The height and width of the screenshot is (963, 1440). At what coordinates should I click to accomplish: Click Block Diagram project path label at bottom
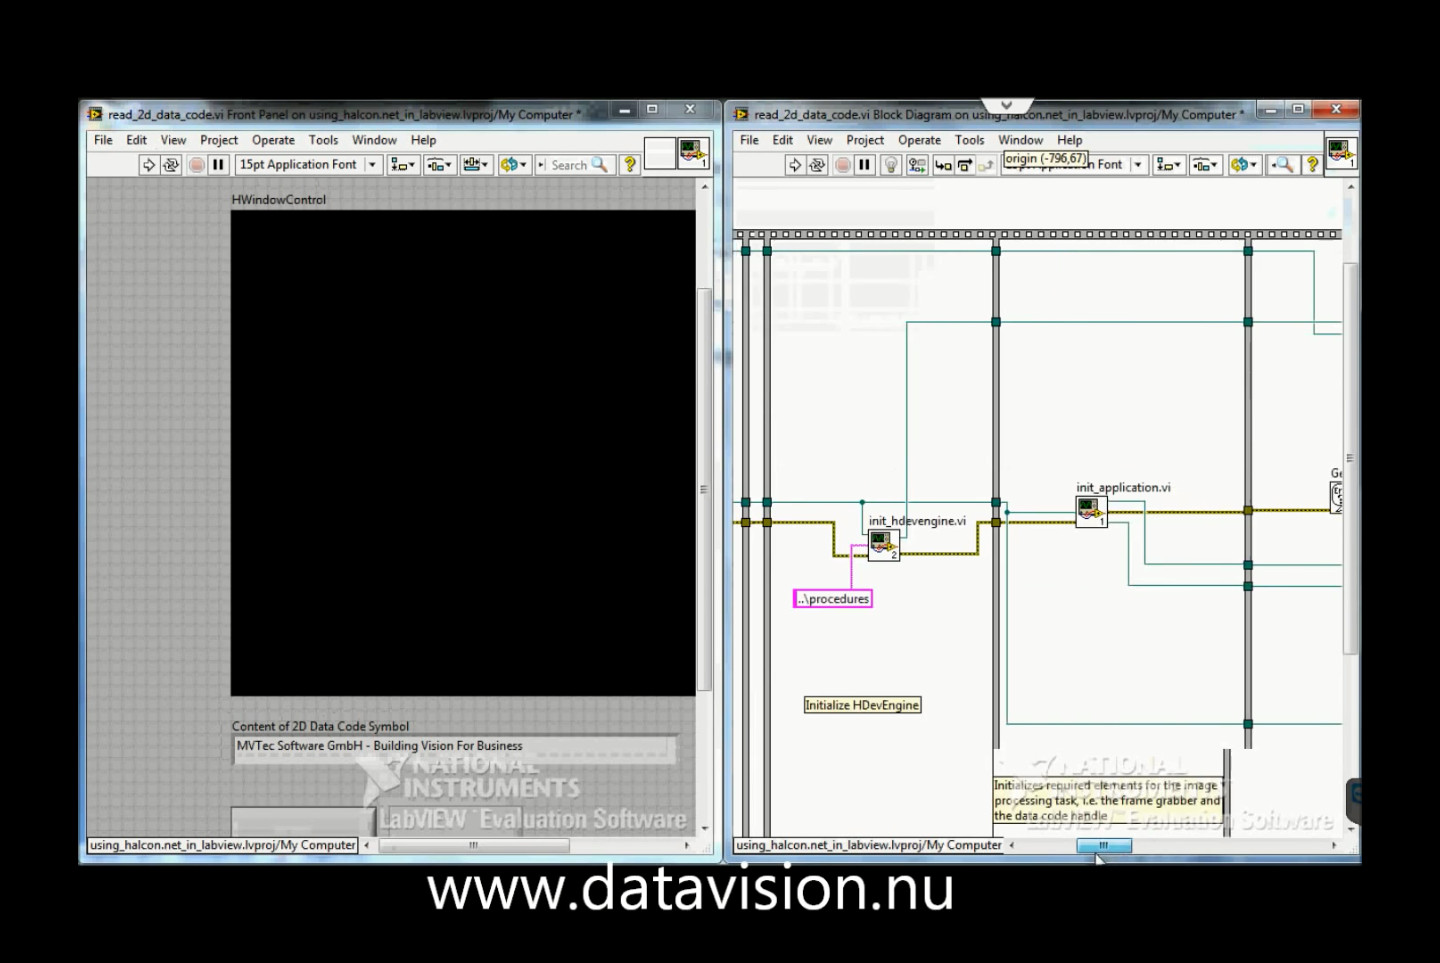click(x=869, y=845)
